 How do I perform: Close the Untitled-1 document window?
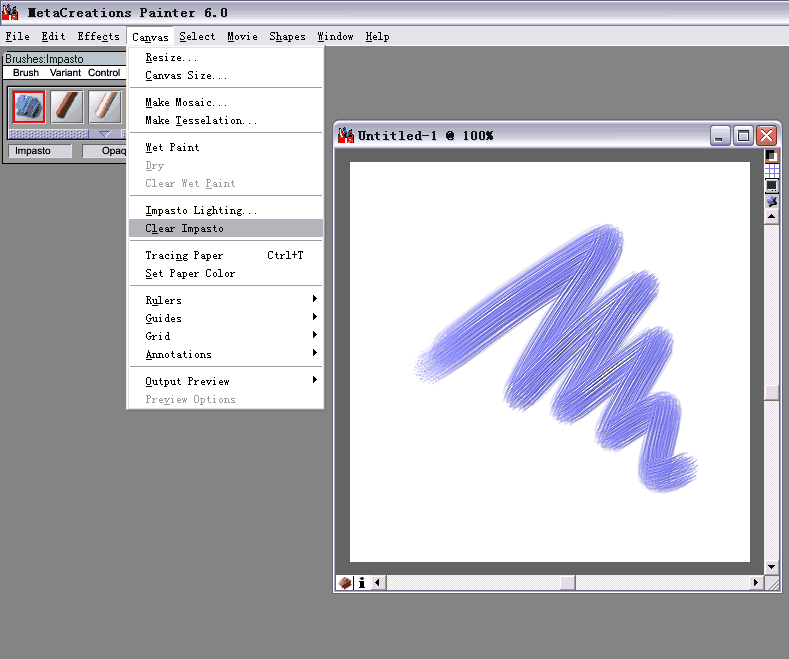point(766,136)
